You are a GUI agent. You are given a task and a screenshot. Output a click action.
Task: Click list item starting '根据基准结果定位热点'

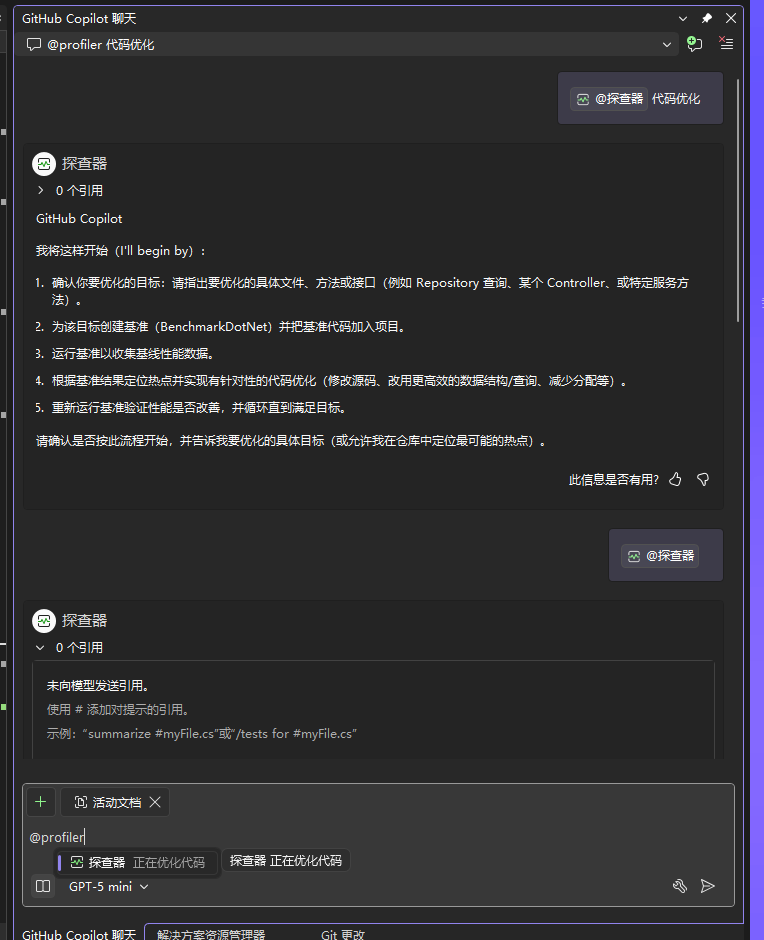tap(341, 381)
